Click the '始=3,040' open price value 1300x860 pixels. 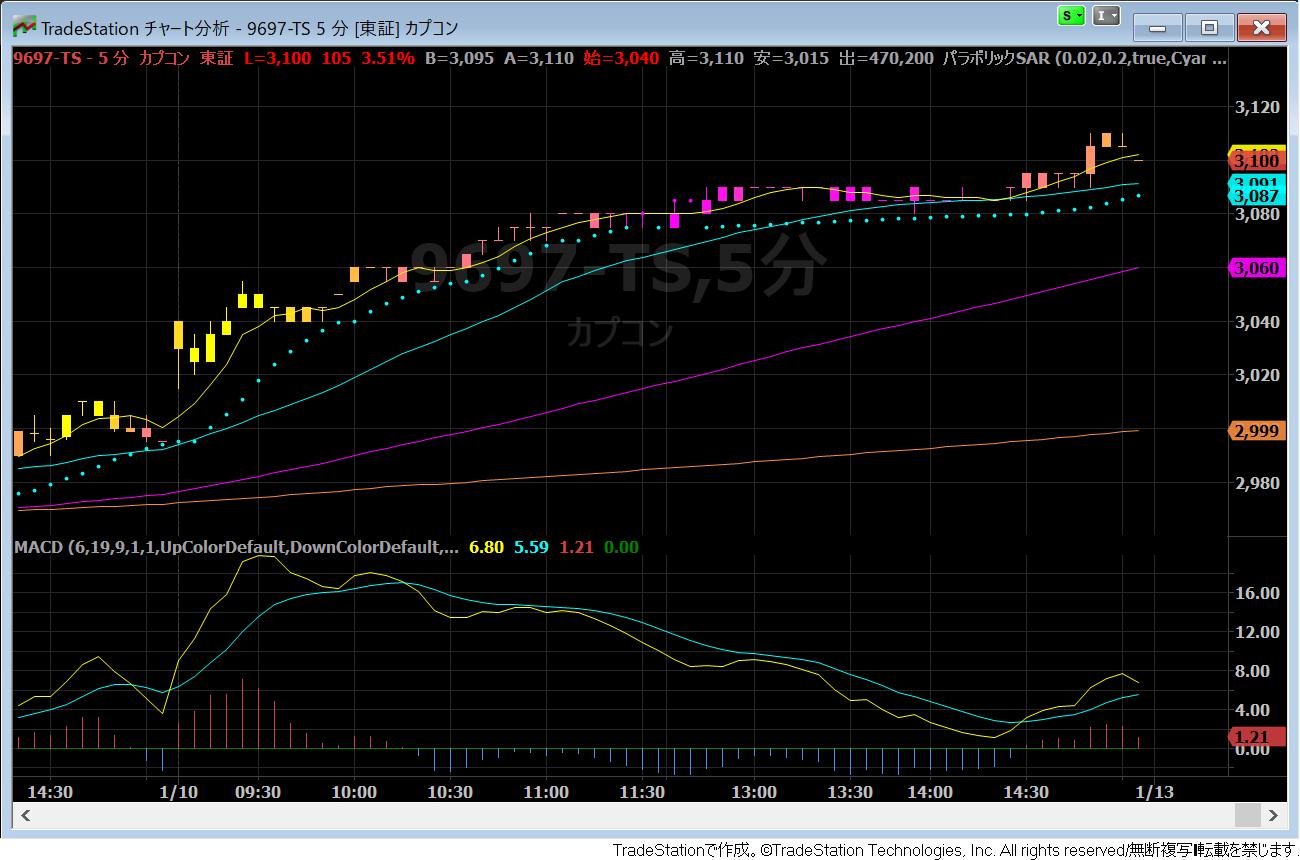[x=621, y=58]
